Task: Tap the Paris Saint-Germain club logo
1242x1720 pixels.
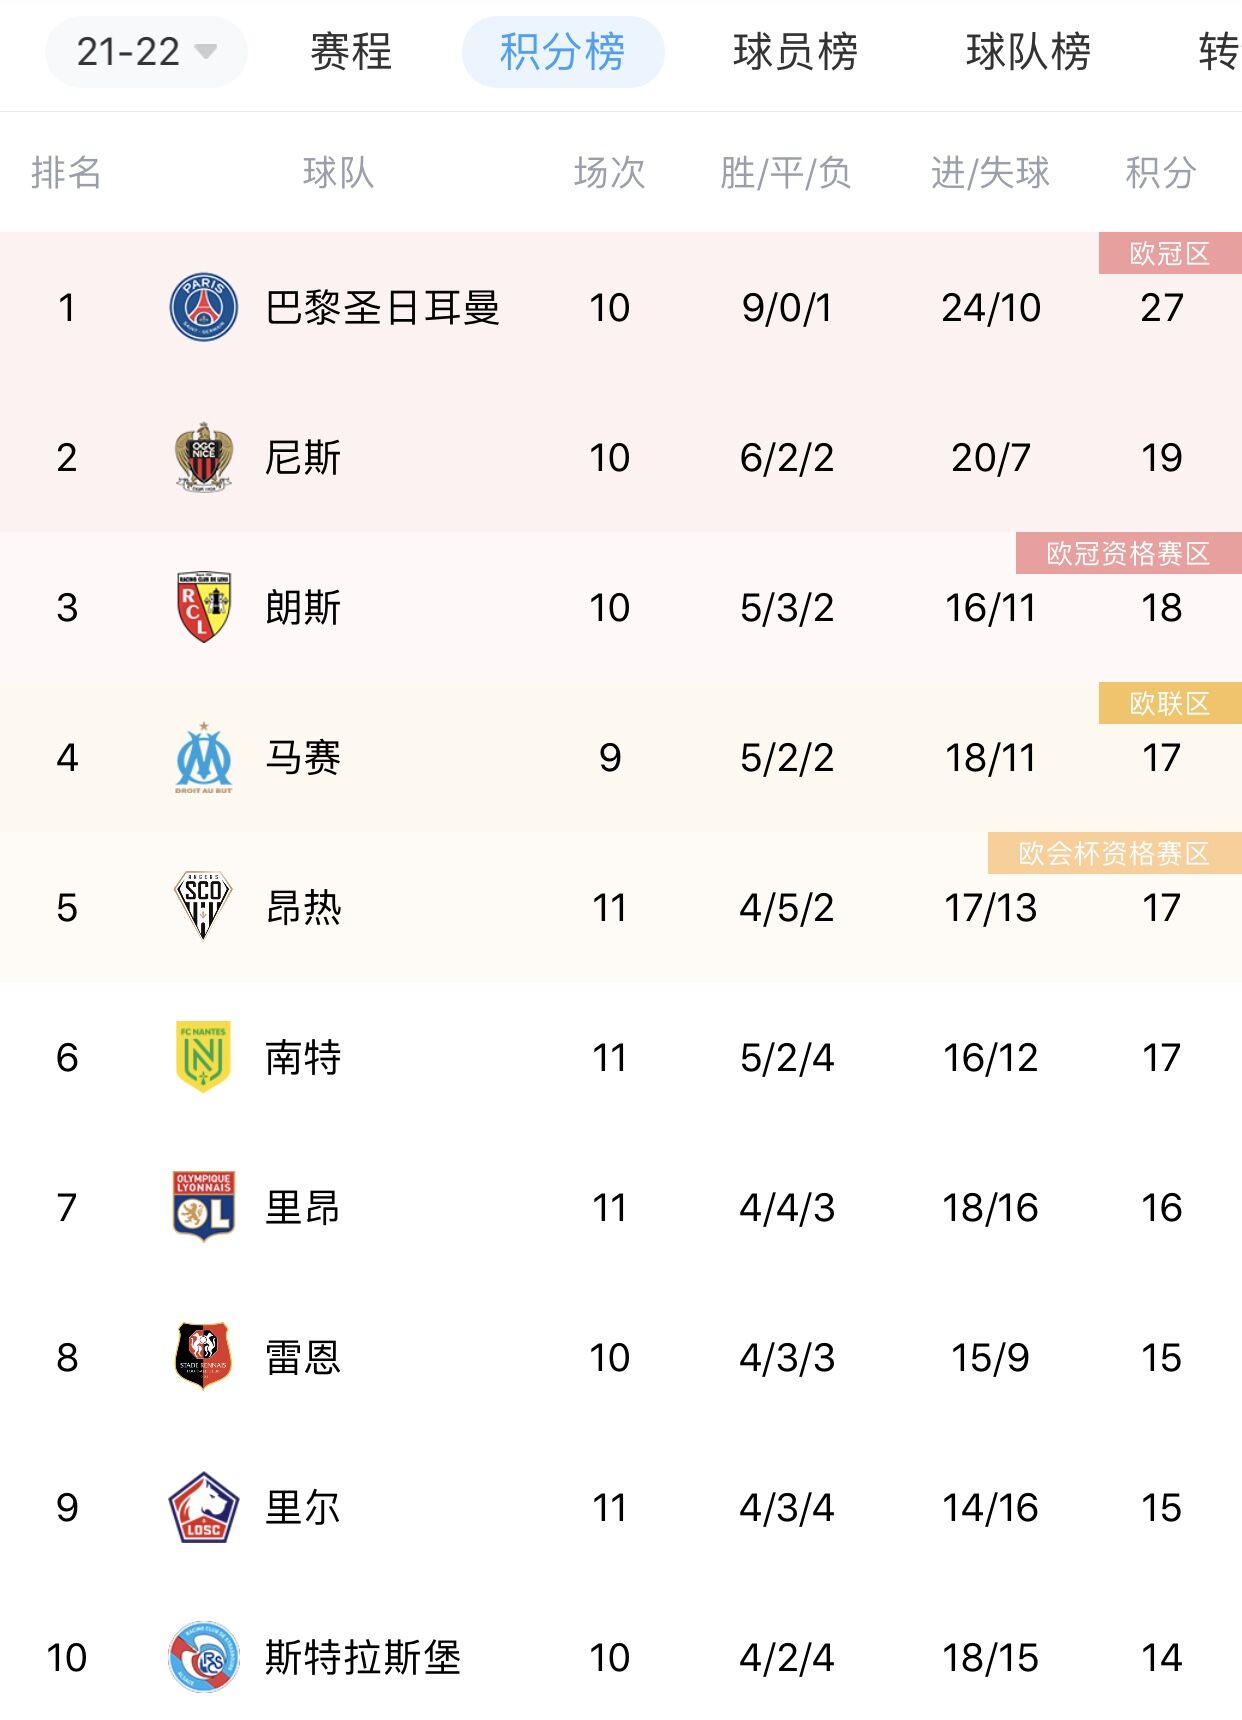Action: click(204, 307)
